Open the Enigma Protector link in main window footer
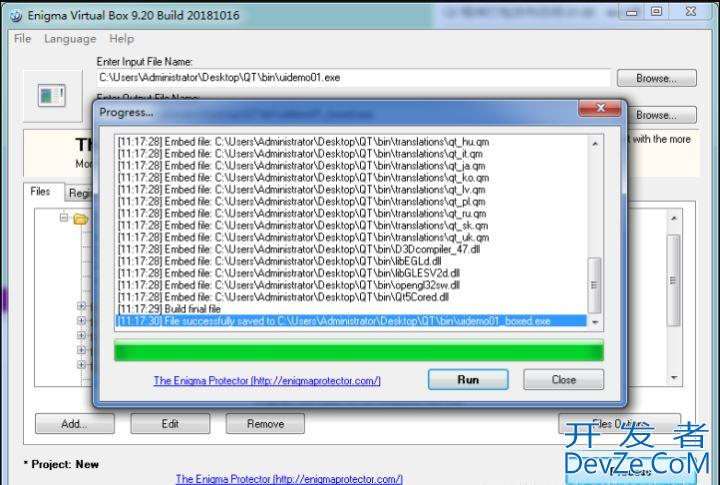The height and width of the screenshot is (485, 720). (x=289, y=479)
